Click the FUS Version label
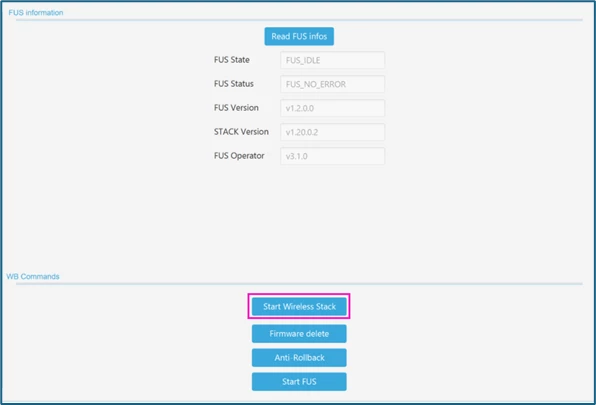This screenshot has width=596, height=405. (236, 108)
